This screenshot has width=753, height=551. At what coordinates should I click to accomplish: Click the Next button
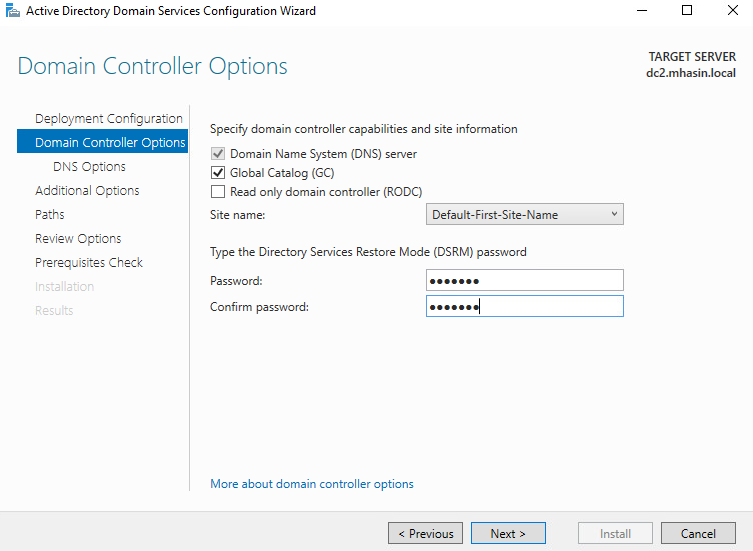[508, 533]
